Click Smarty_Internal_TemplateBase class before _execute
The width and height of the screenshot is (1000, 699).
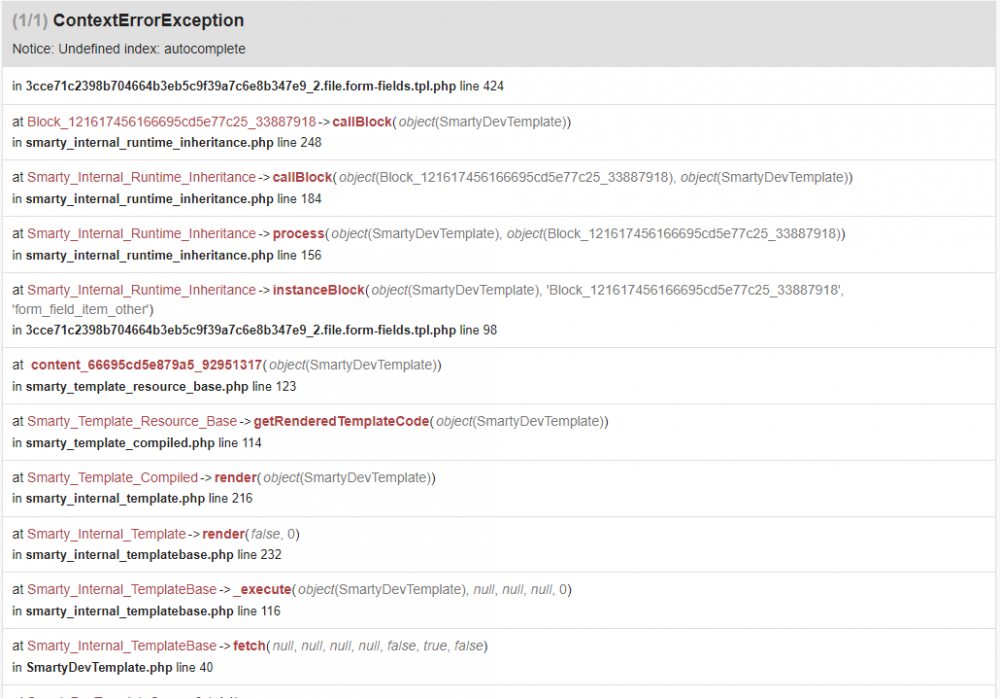tap(122, 590)
